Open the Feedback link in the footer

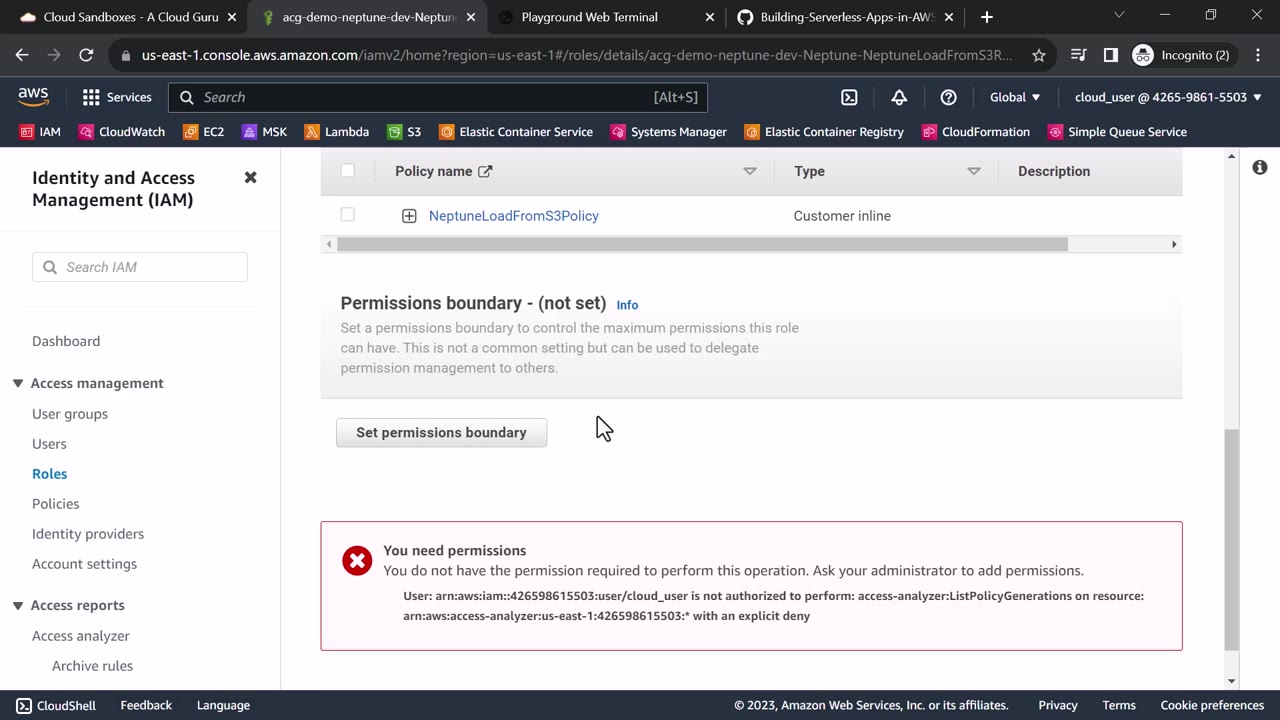(146, 705)
